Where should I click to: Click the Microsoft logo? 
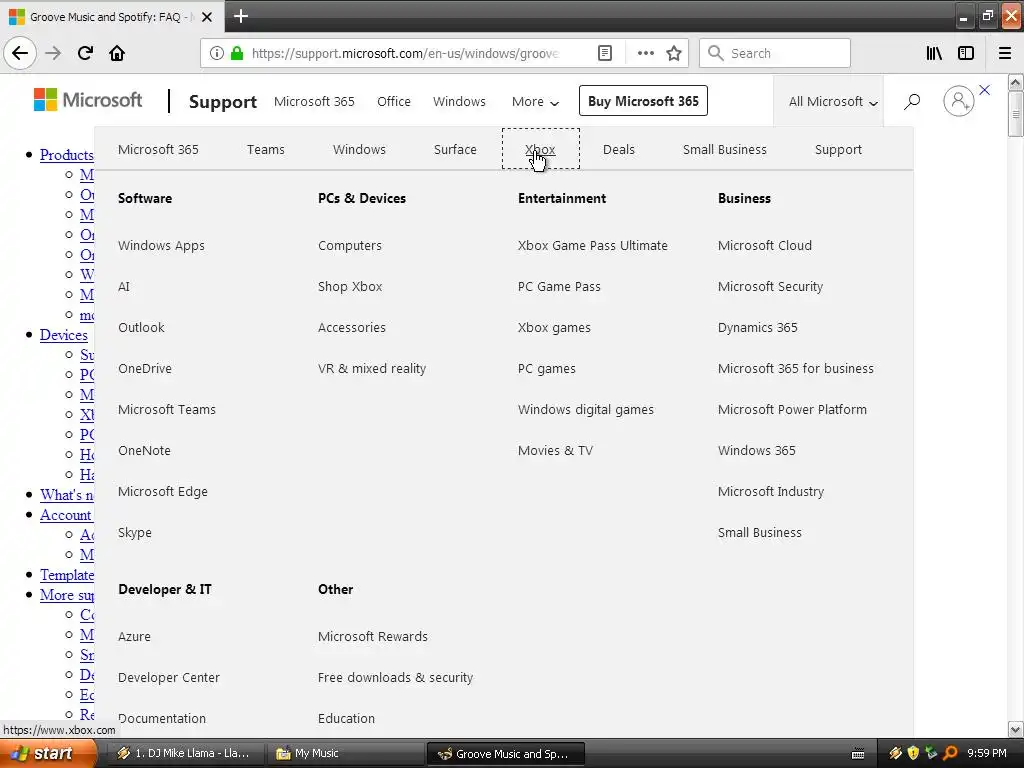coord(88,100)
